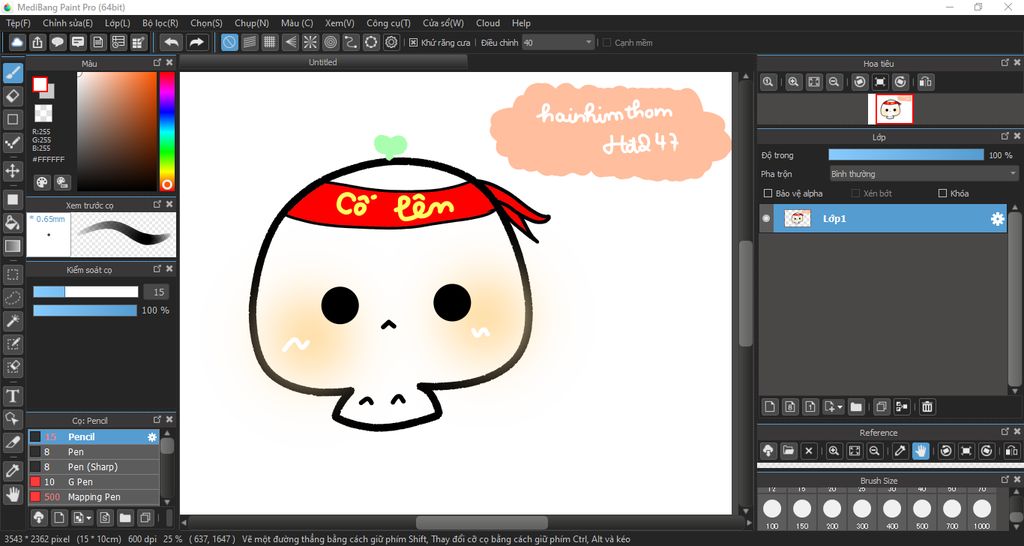Zoom in the Hoa tiêu navigator

(x=793, y=82)
